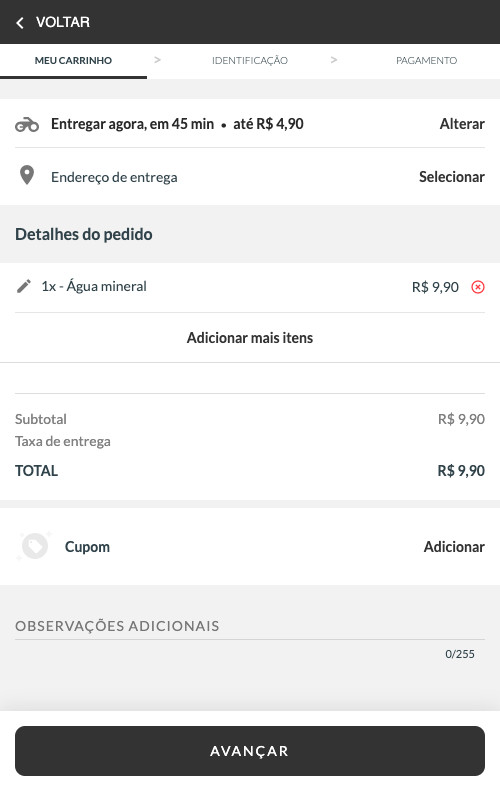500x791 pixels.
Task: Go to the Identificação step
Action: 250,61
